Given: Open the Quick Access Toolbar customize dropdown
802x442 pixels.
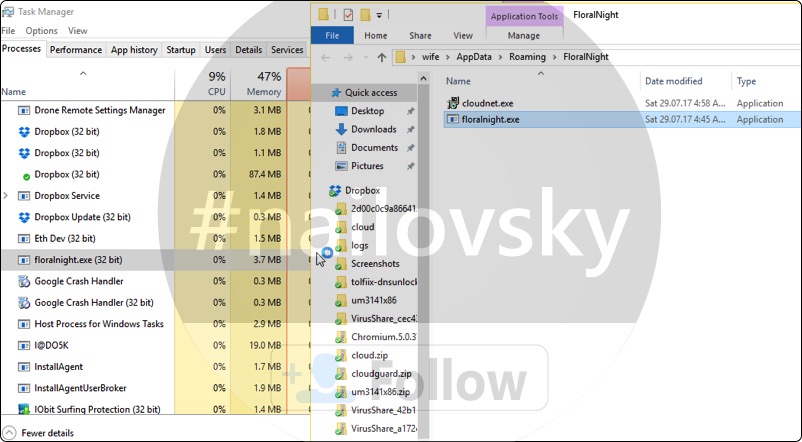Looking at the screenshot, I should [x=379, y=15].
